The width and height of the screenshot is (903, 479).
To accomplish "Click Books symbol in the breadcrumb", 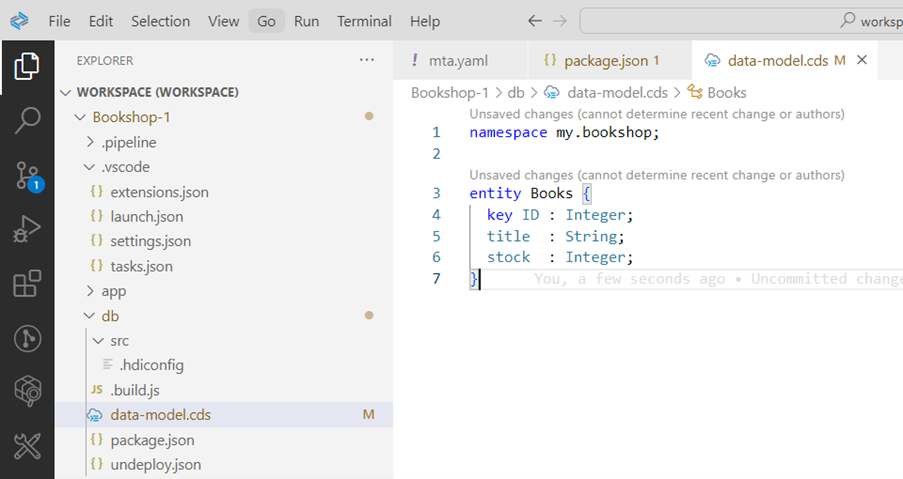I will pos(727,93).
